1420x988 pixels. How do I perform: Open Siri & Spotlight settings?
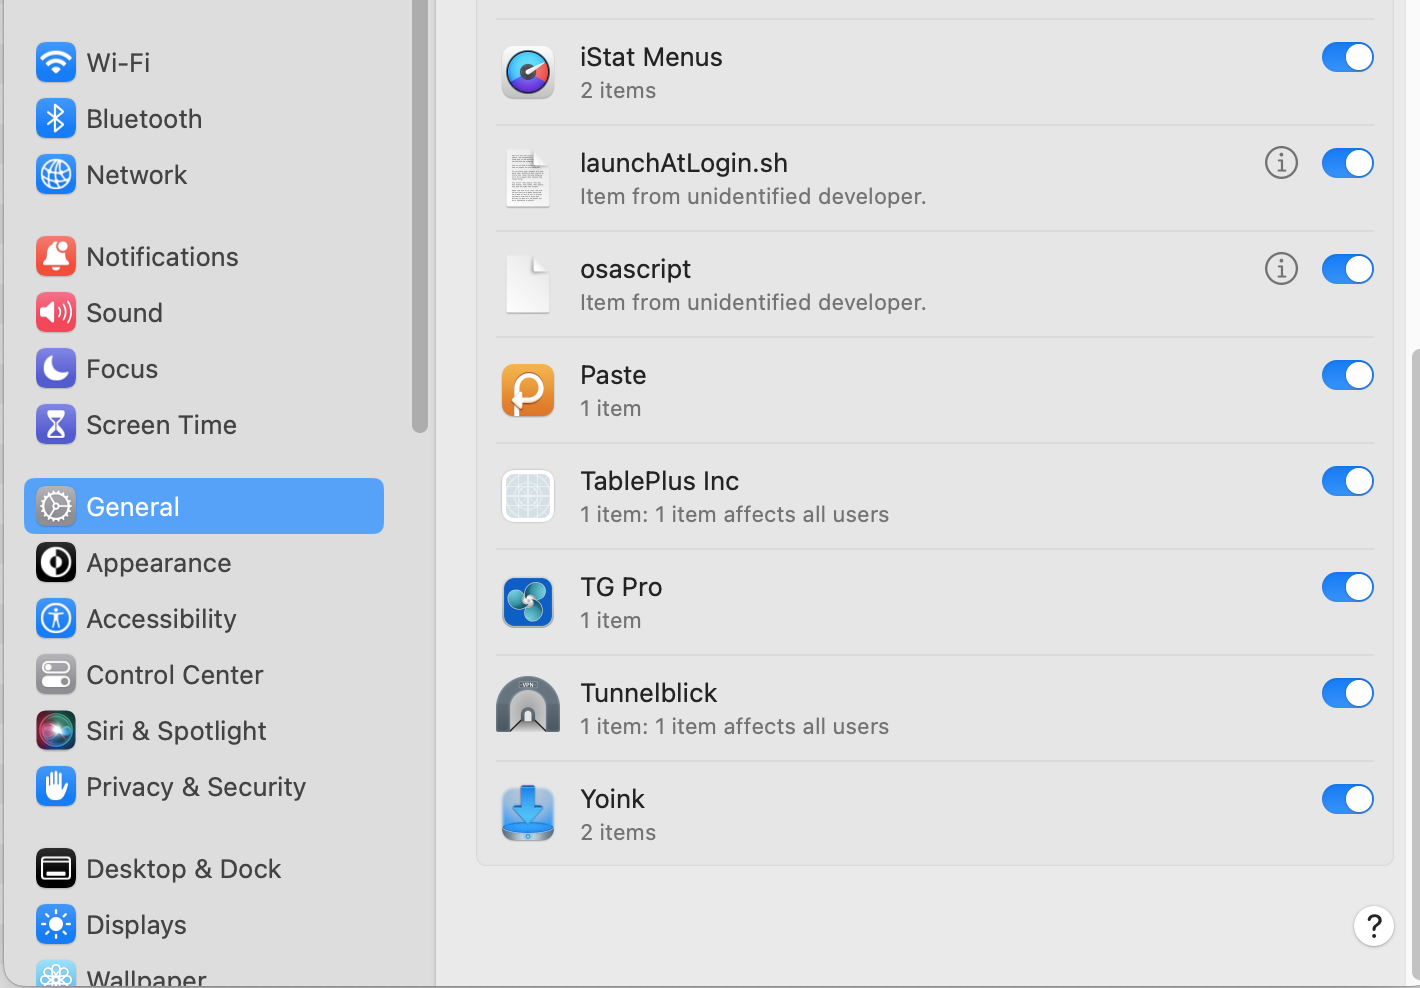pos(204,730)
